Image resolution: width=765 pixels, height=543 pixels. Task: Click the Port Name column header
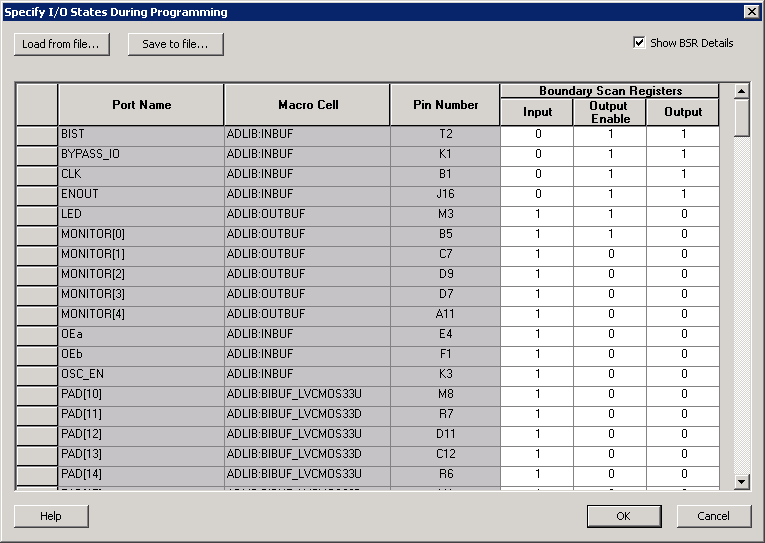coord(141,105)
